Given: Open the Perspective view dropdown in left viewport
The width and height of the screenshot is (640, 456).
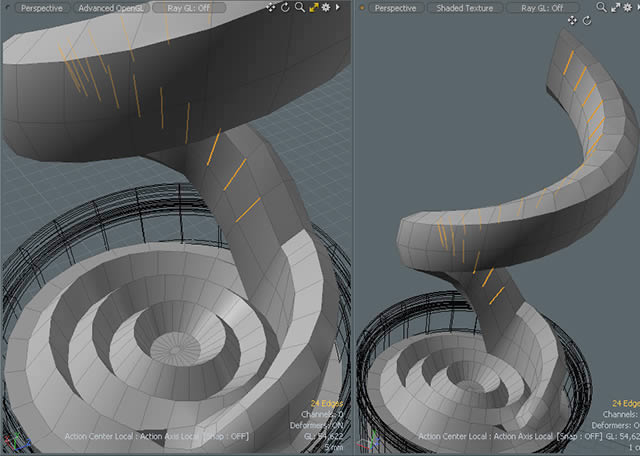Looking at the screenshot, I should [40, 7].
